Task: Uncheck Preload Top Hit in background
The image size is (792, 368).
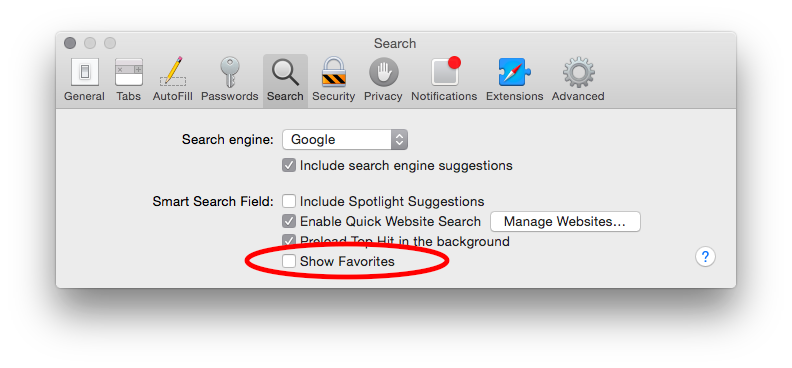Action: 289,241
